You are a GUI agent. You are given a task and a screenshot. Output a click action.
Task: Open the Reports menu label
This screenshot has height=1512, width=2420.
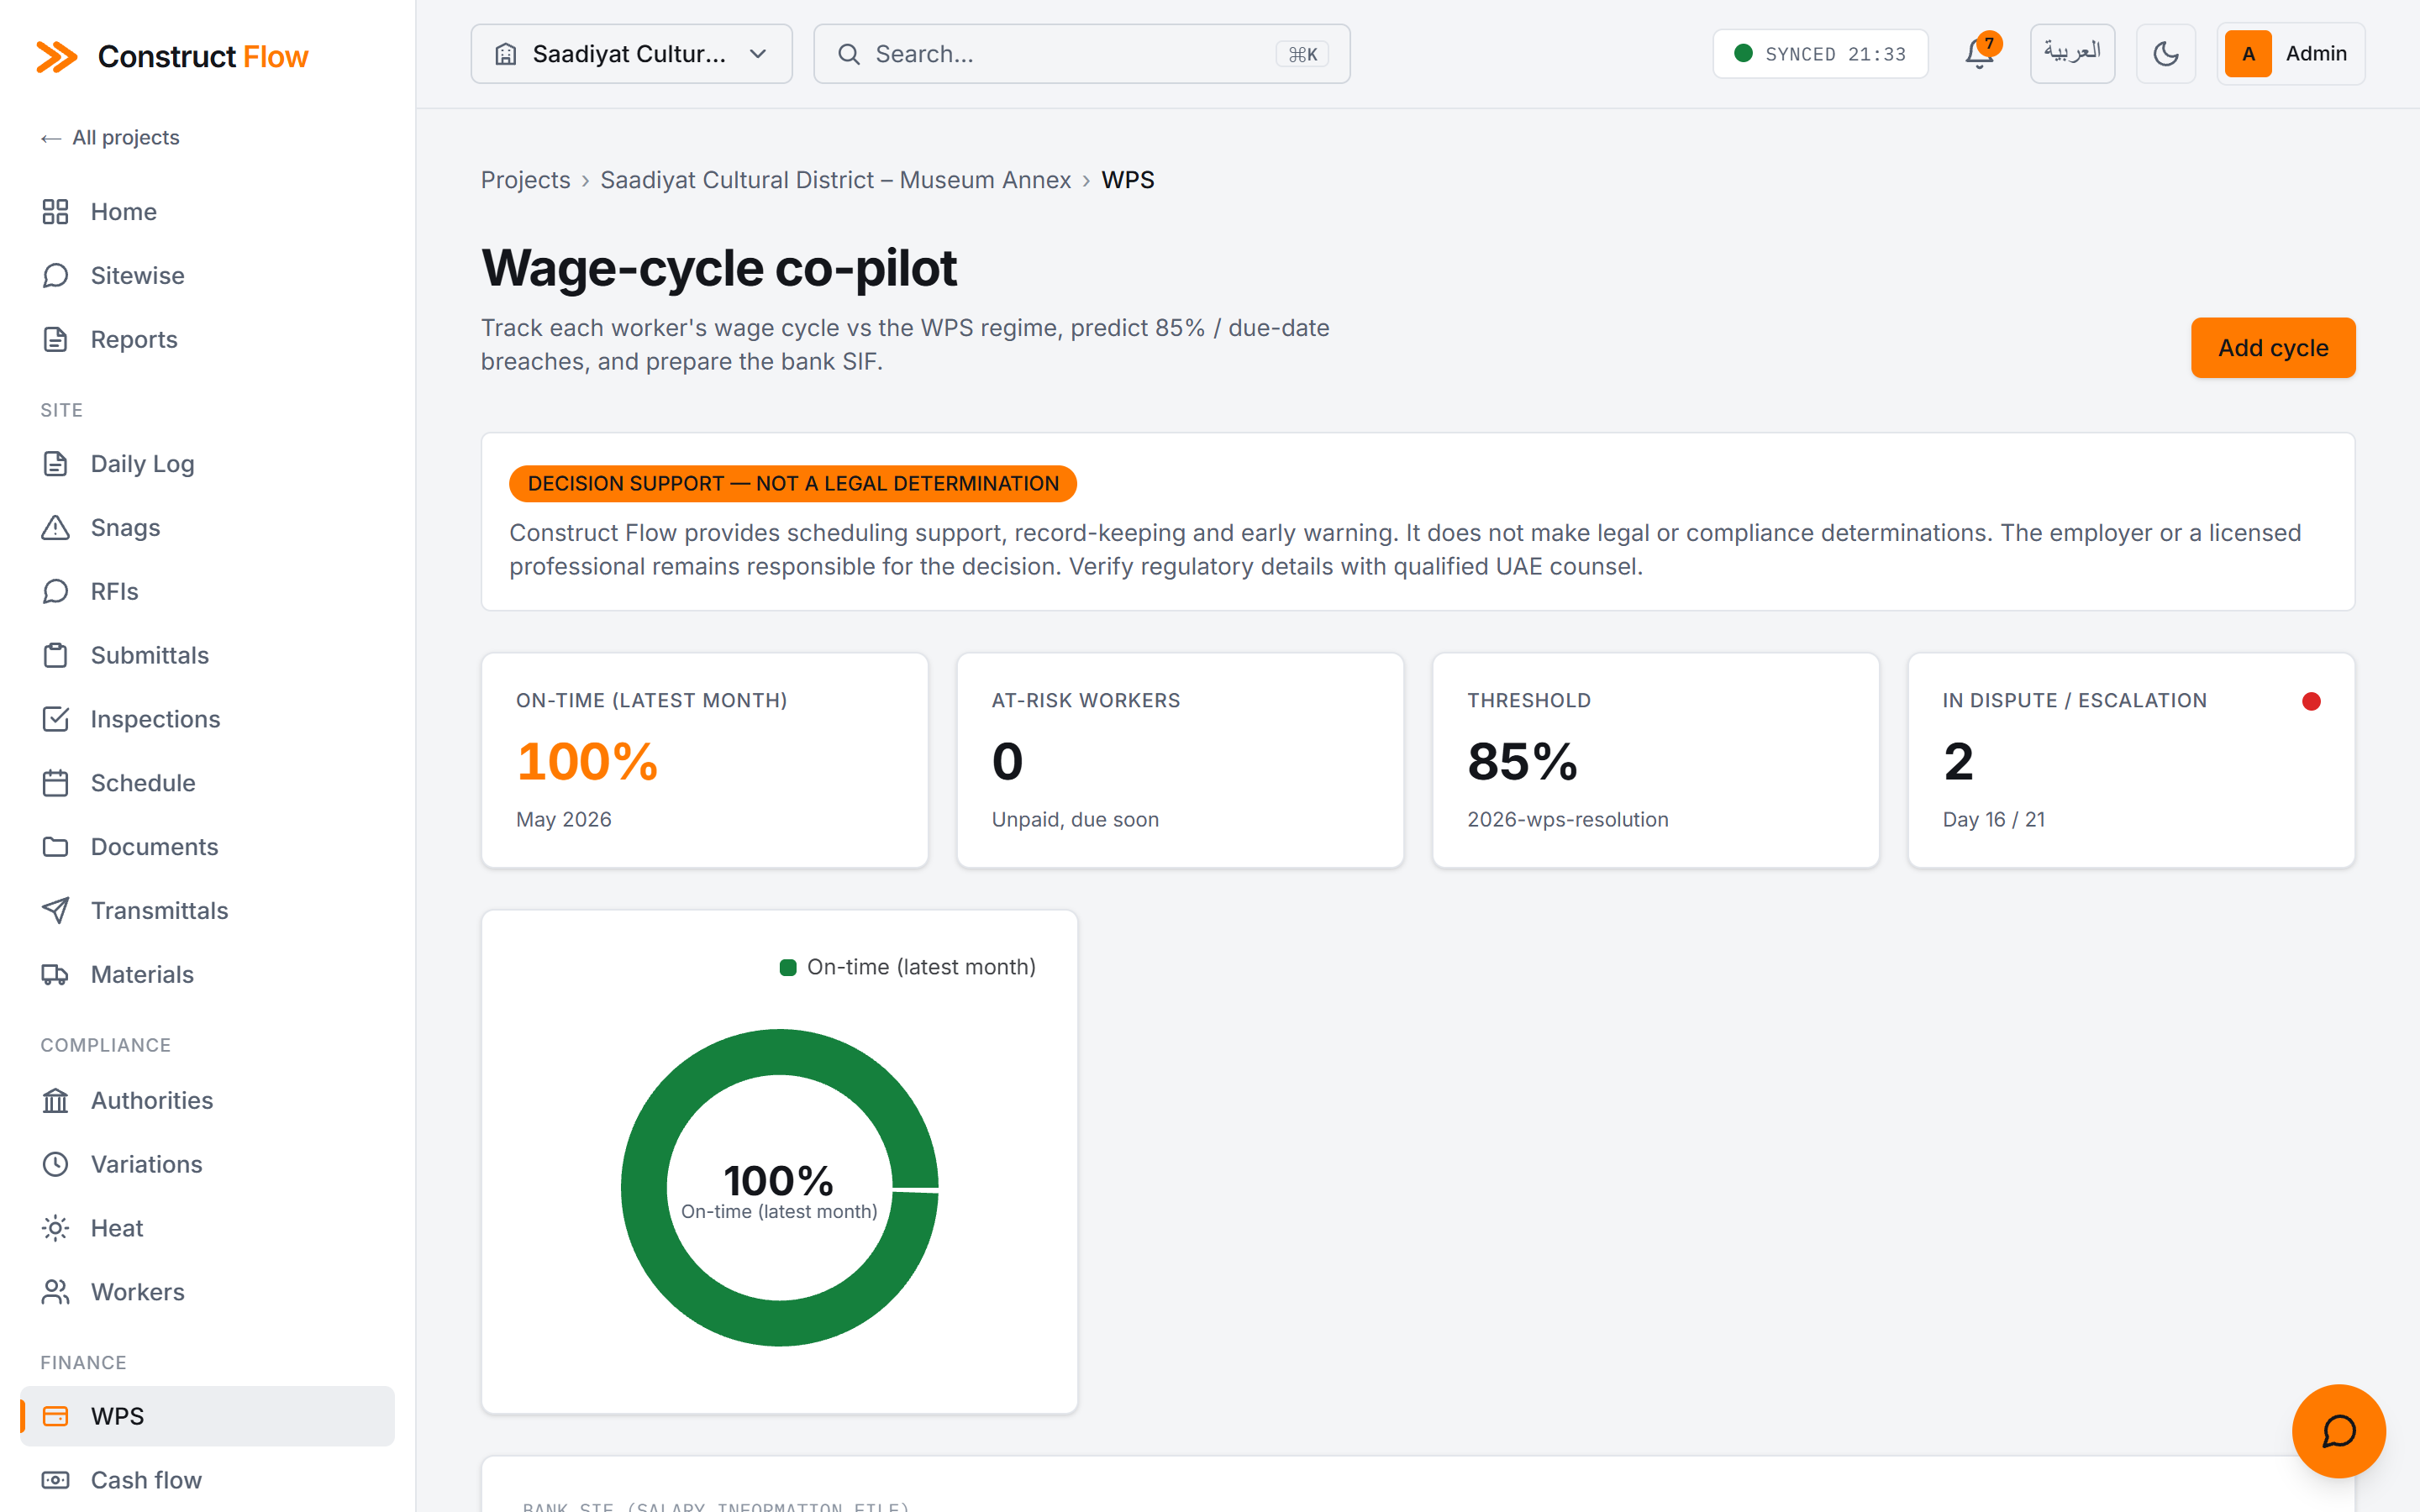click(134, 340)
